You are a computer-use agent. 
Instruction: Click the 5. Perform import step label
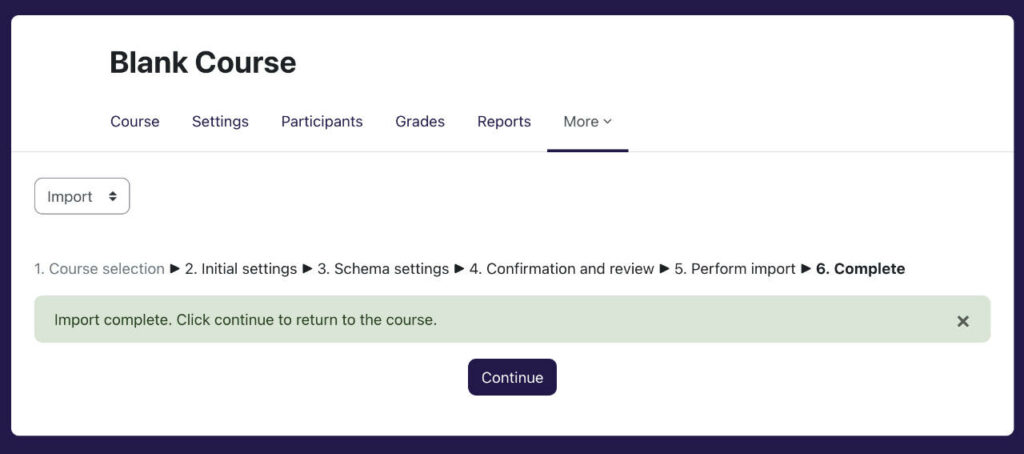(735, 269)
